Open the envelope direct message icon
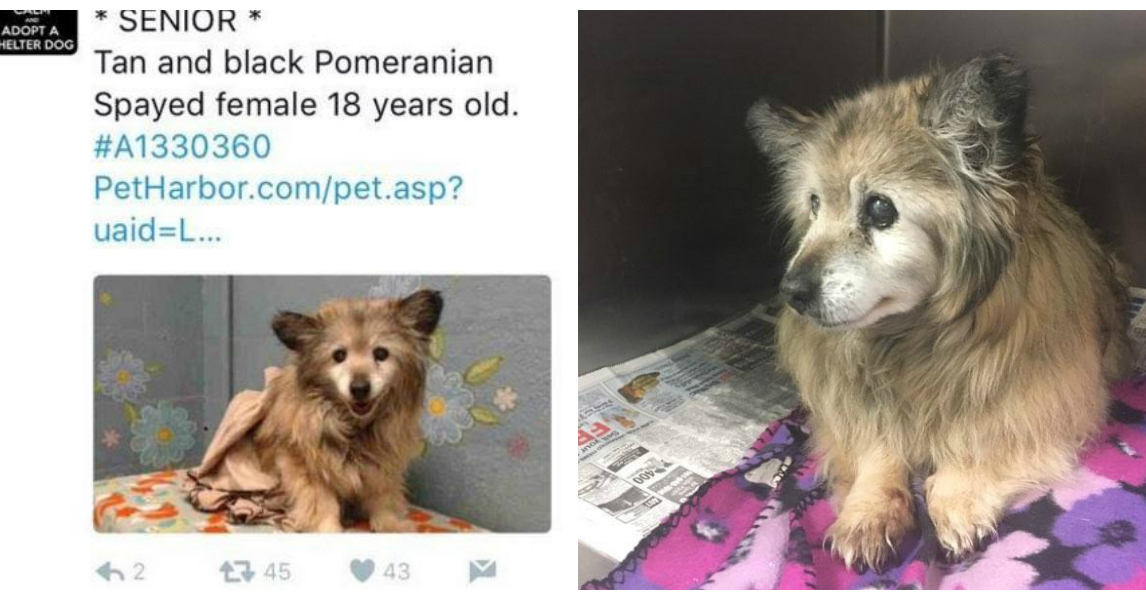The image size is (1146, 600). pyautogui.click(x=482, y=571)
